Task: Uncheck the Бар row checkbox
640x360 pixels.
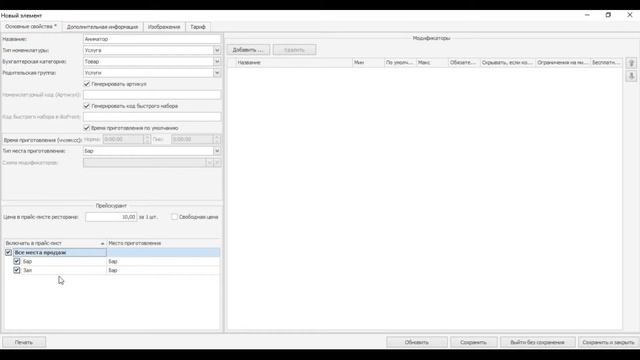Action: [17, 261]
